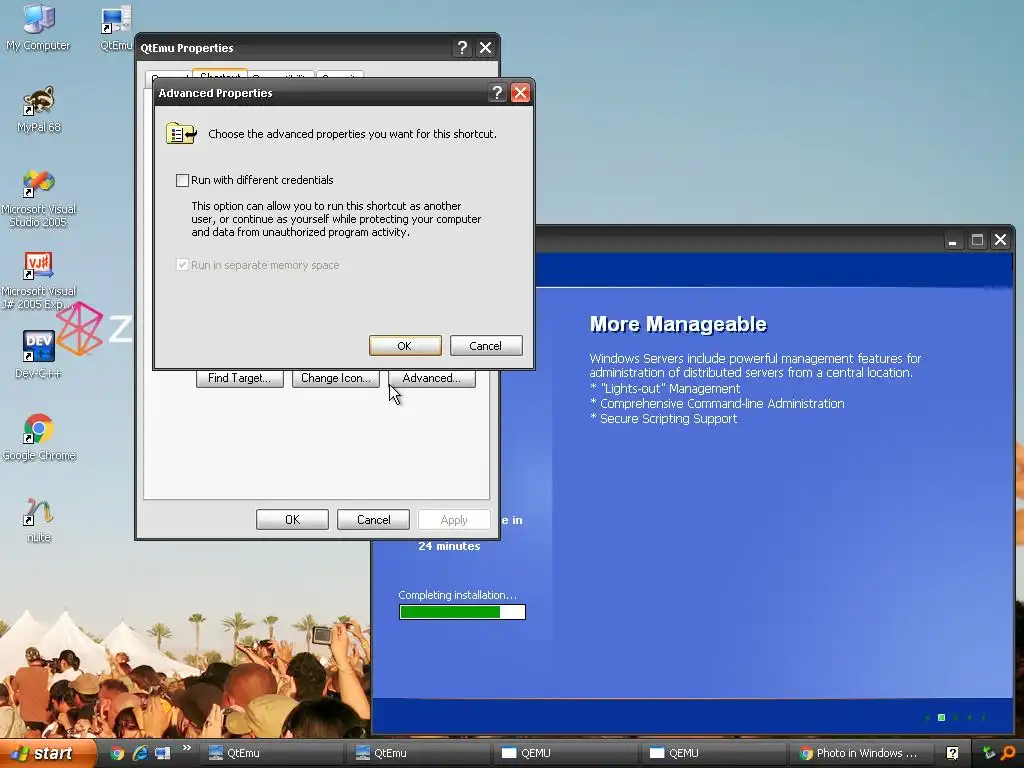Click the help question mark in Advanced Properties
Image resolution: width=1024 pixels, height=768 pixels.
pyautogui.click(x=497, y=93)
